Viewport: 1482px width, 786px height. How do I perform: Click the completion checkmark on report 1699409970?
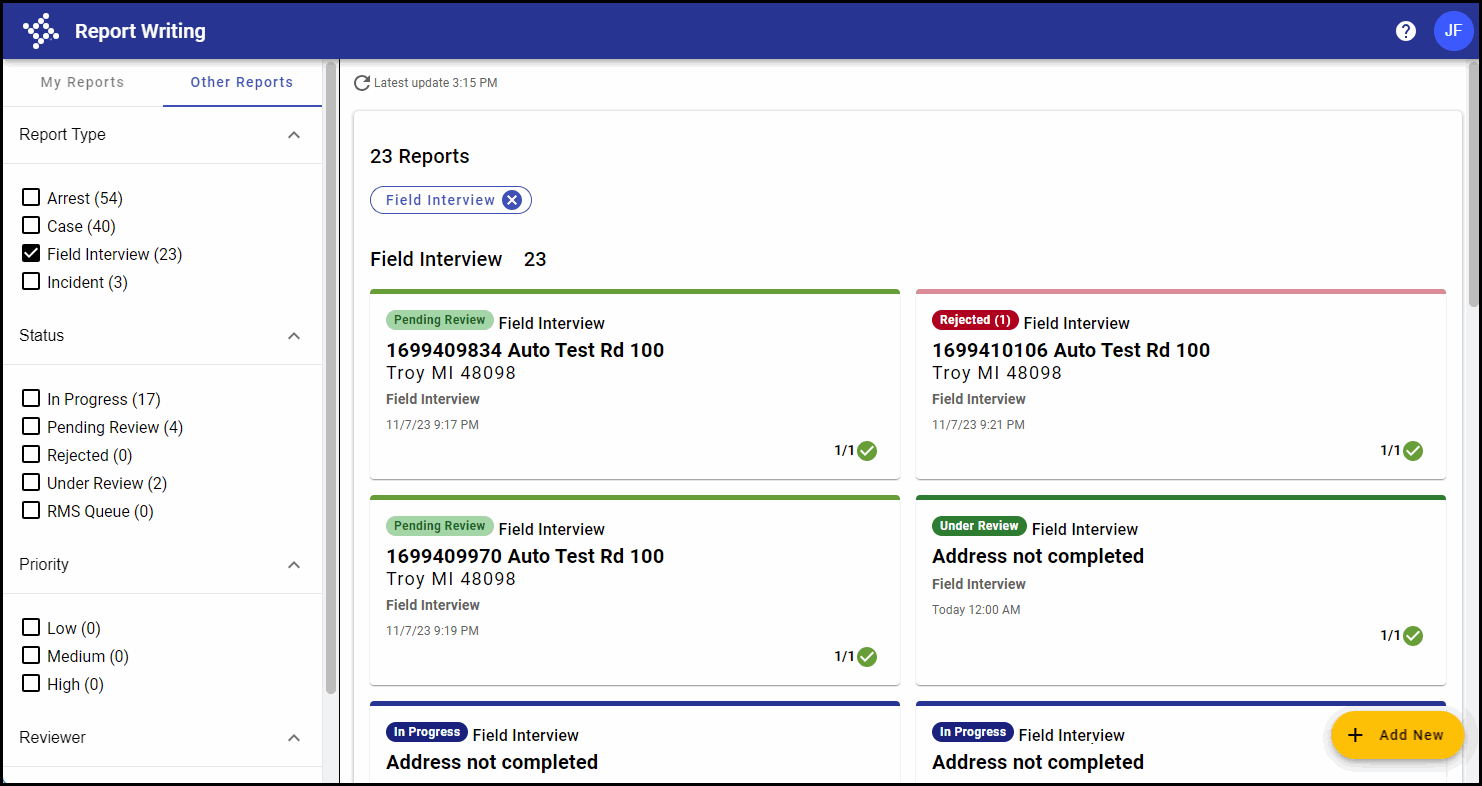[866, 657]
